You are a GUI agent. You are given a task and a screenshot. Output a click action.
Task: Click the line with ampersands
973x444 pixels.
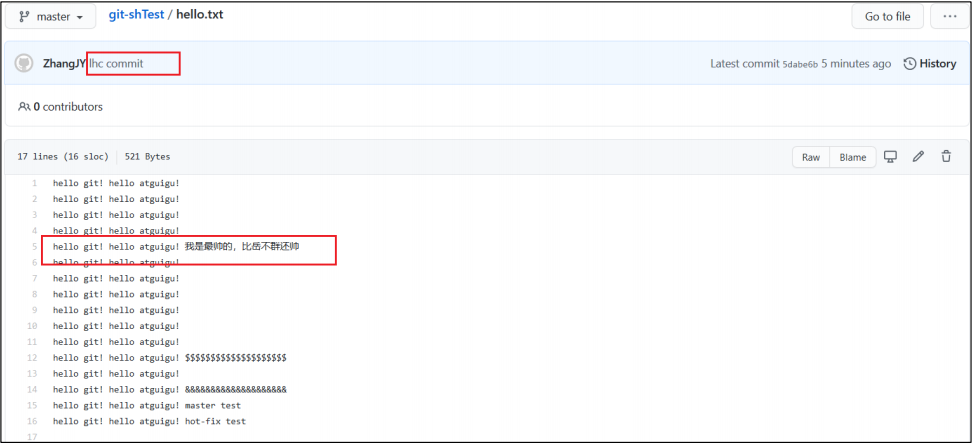click(169, 389)
